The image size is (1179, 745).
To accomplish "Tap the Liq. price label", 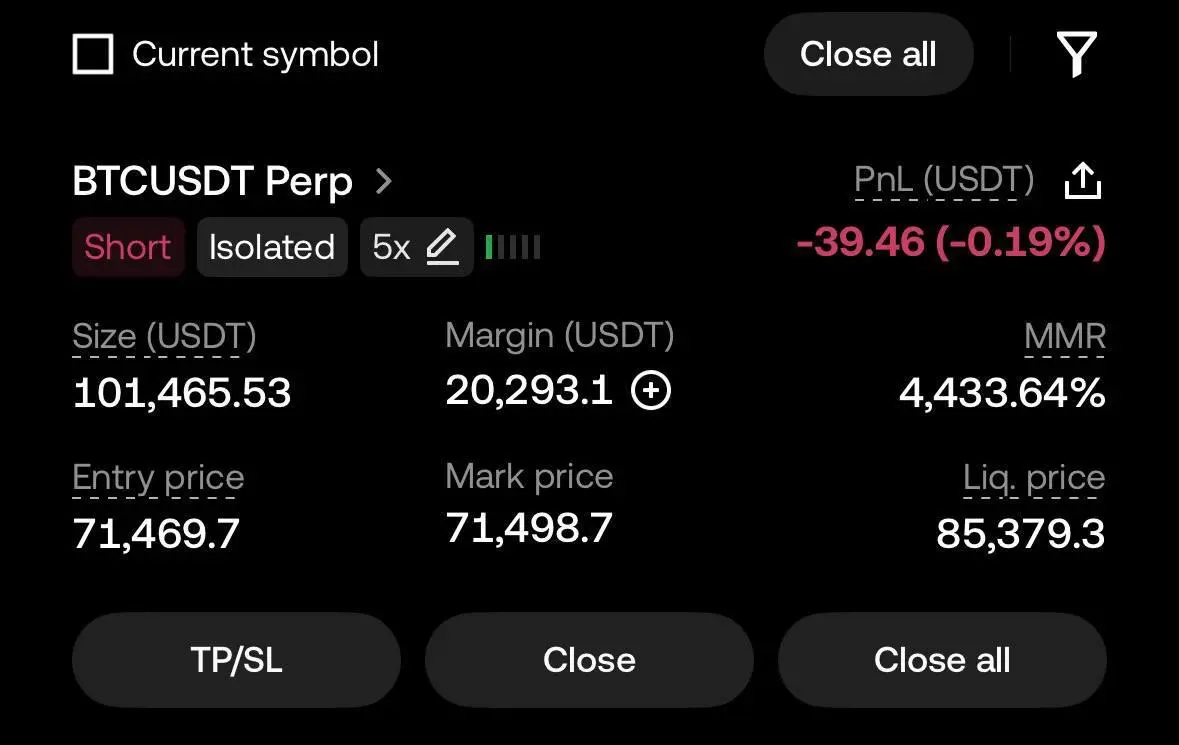I will [1034, 478].
